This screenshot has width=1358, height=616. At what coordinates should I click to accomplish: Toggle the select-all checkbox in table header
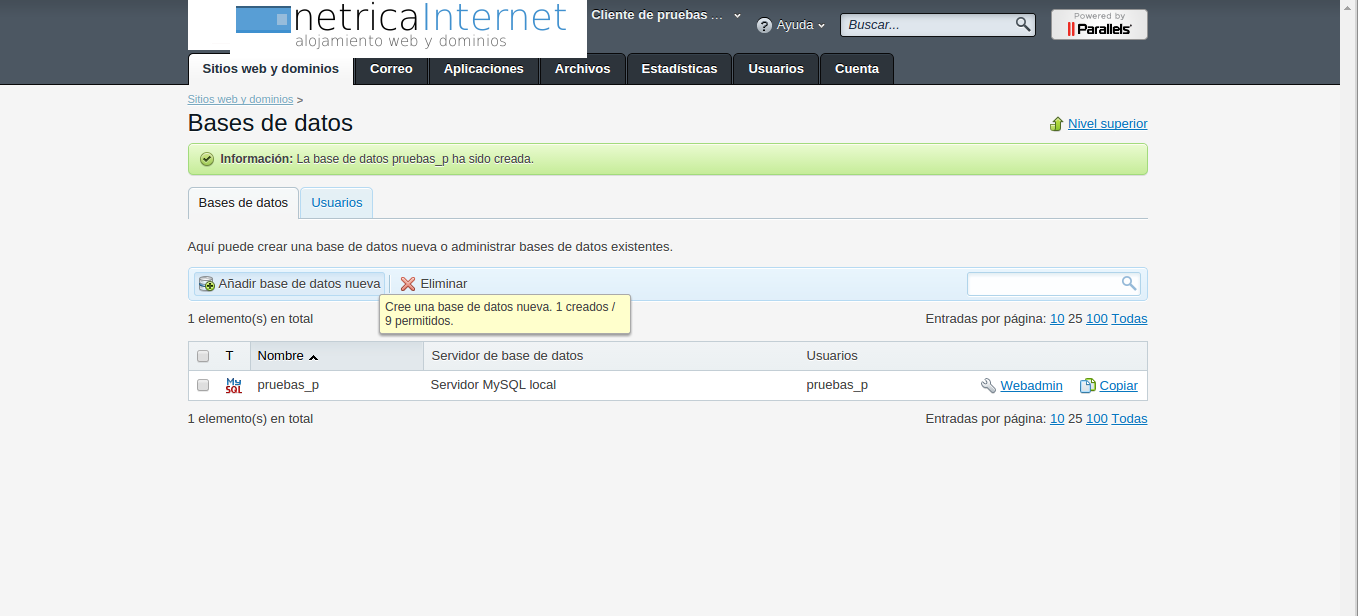click(203, 356)
